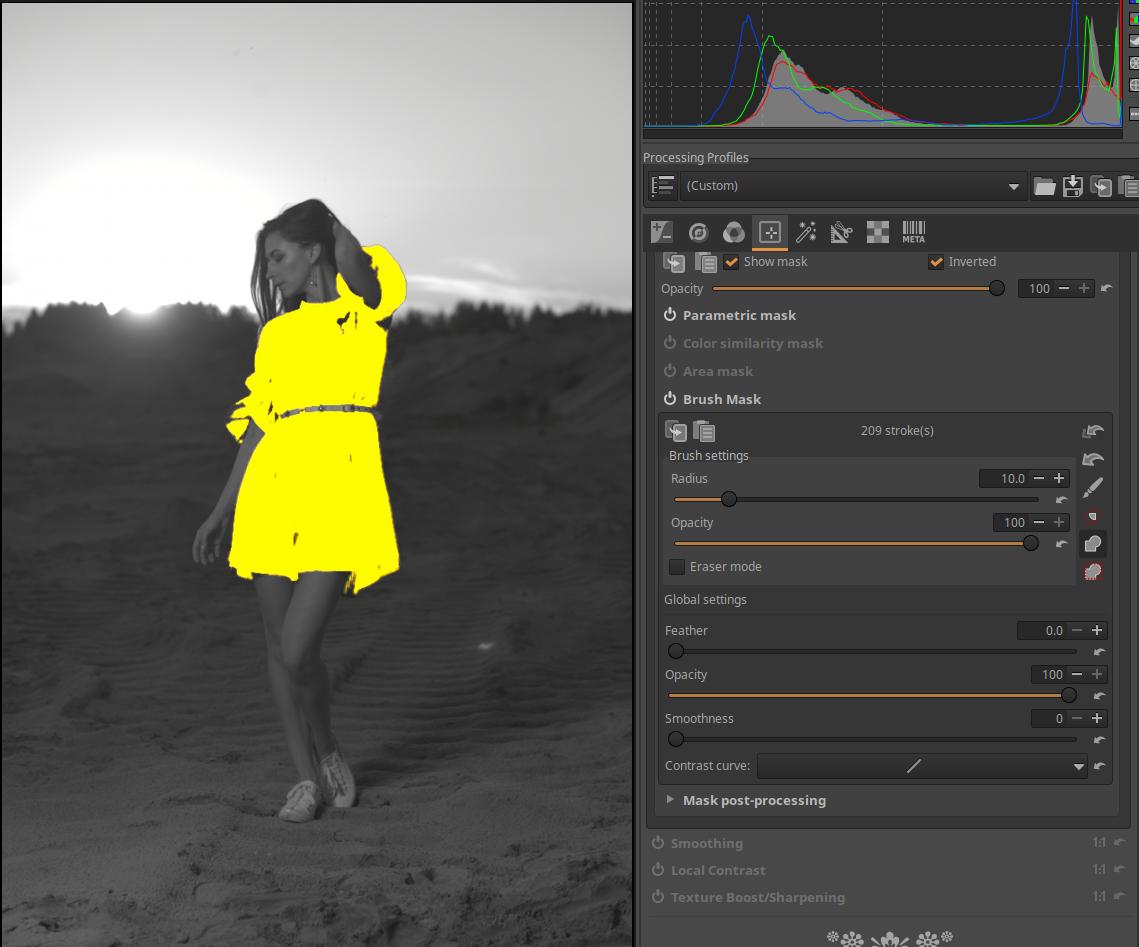
Task: Switch to the Metadata tab
Action: tap(913, 232)
